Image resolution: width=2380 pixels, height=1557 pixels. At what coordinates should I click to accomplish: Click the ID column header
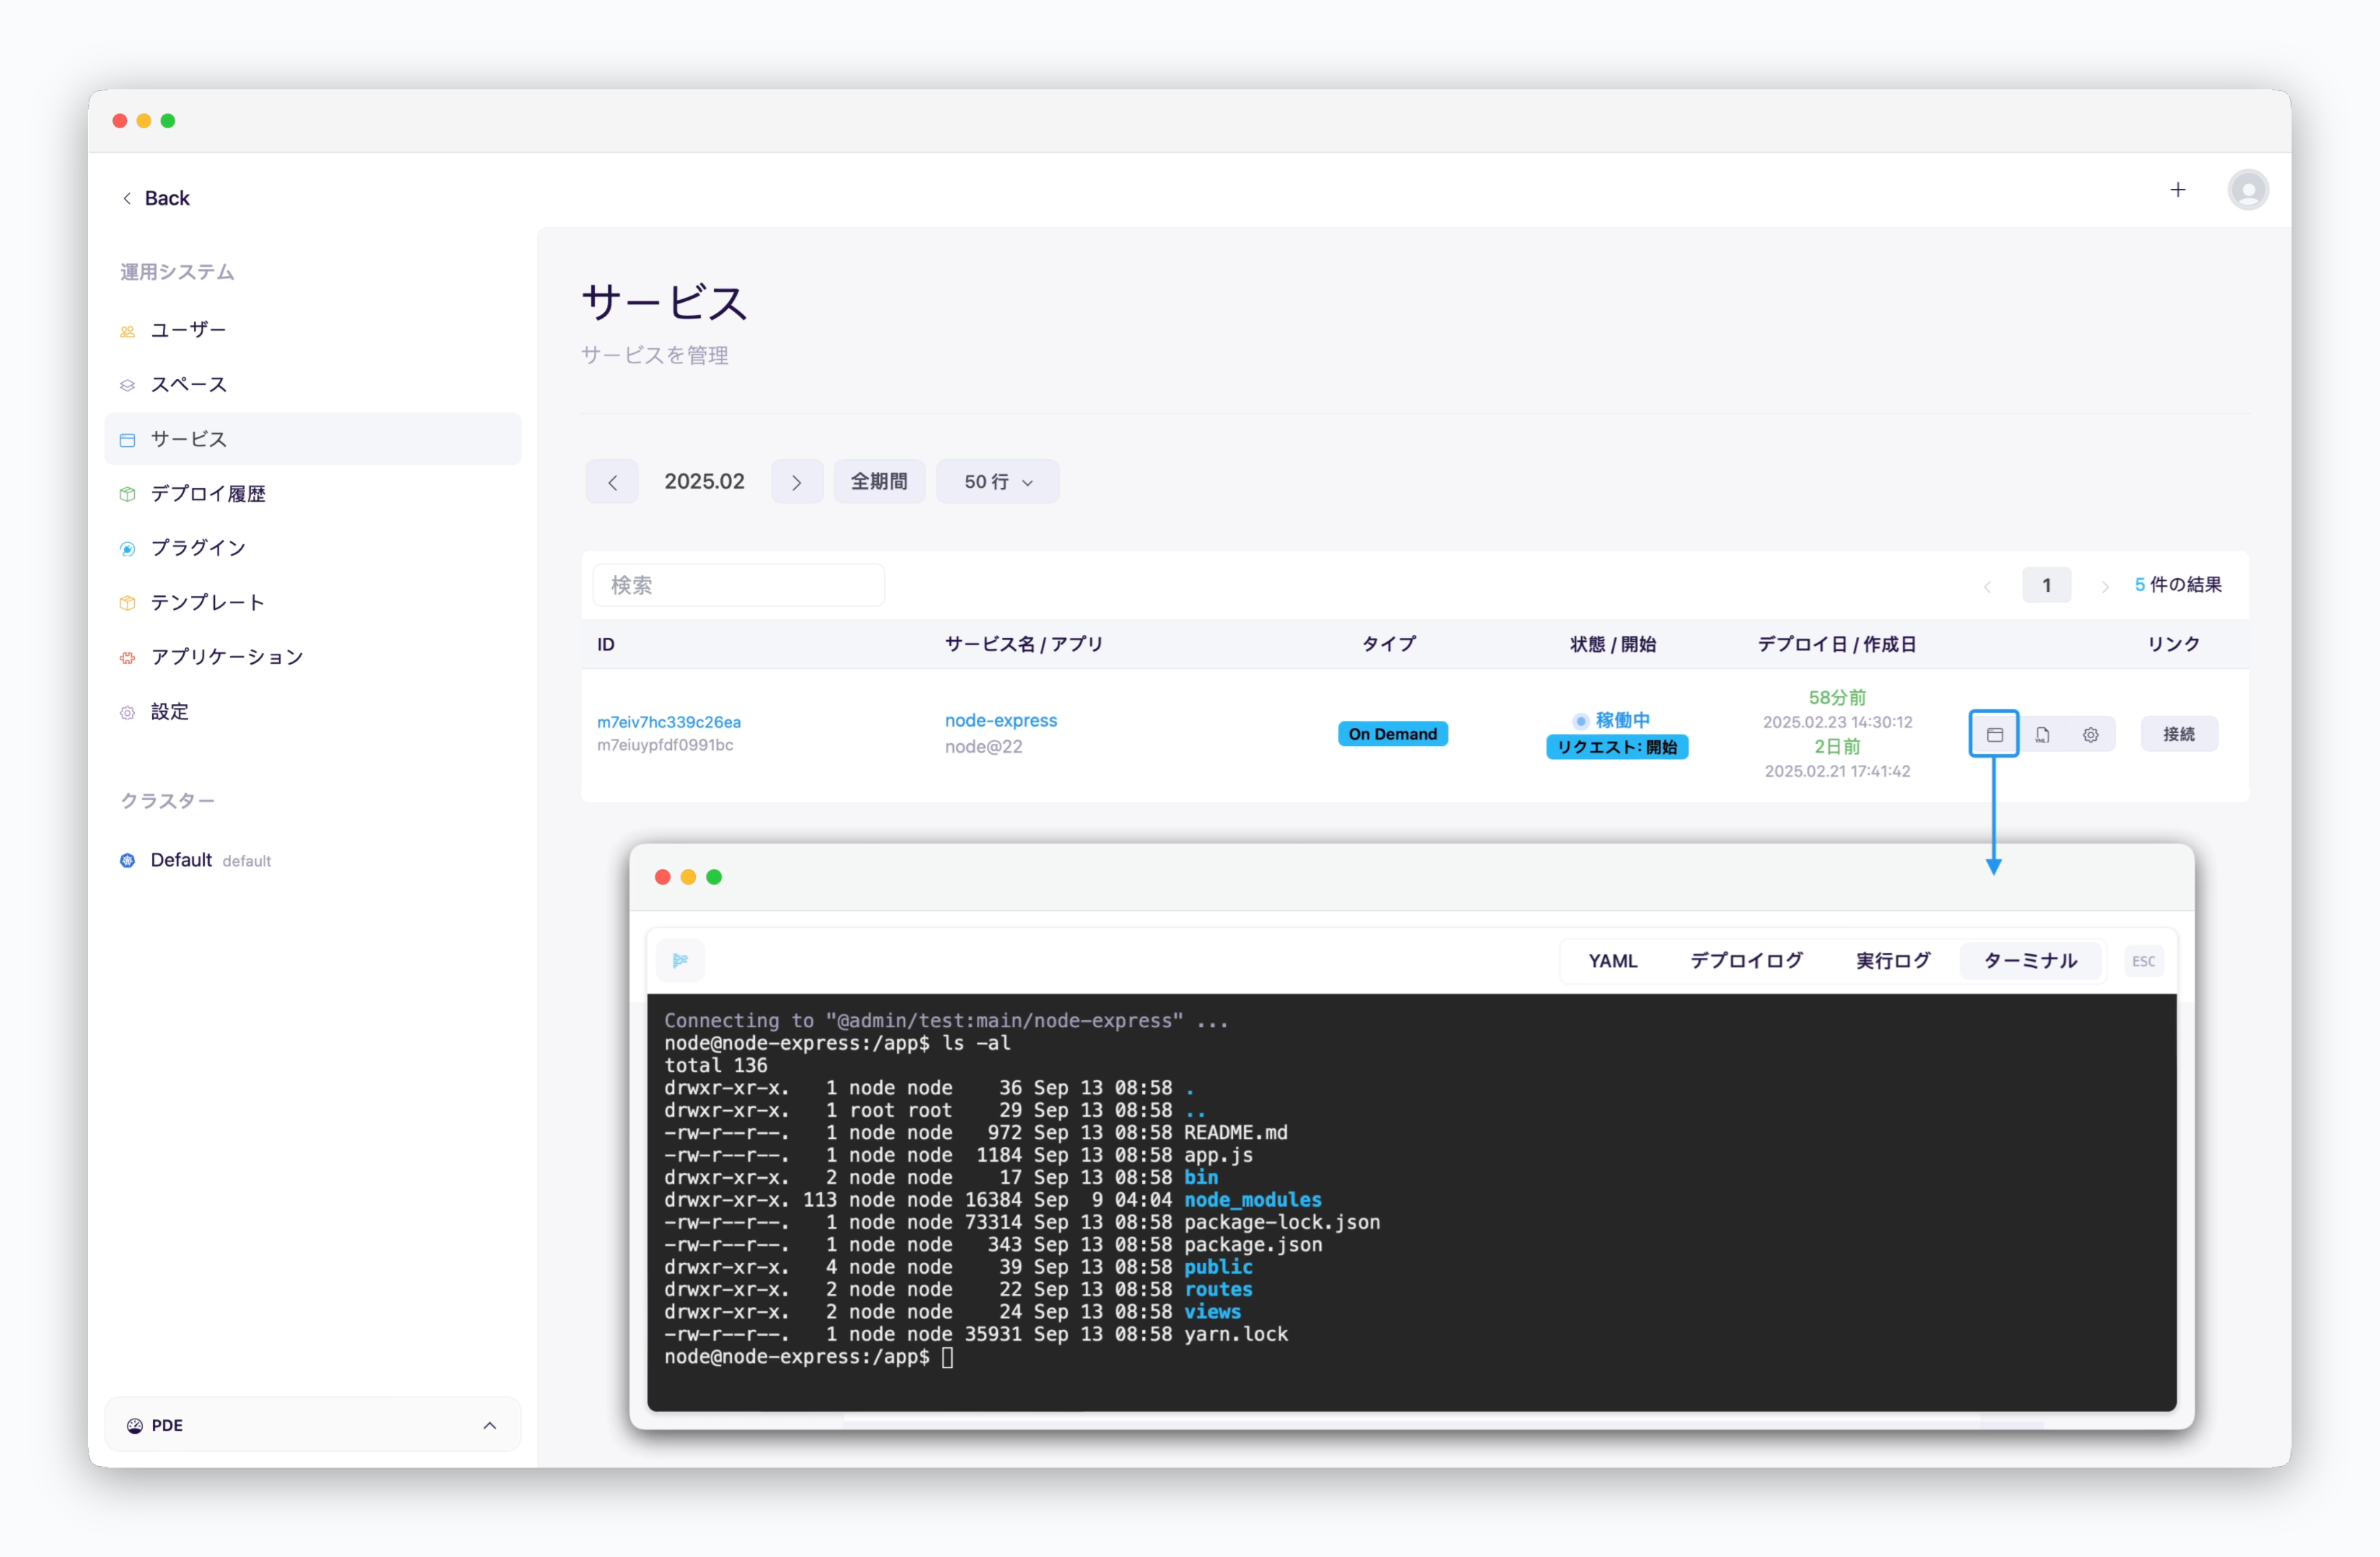tap(606, 645)
